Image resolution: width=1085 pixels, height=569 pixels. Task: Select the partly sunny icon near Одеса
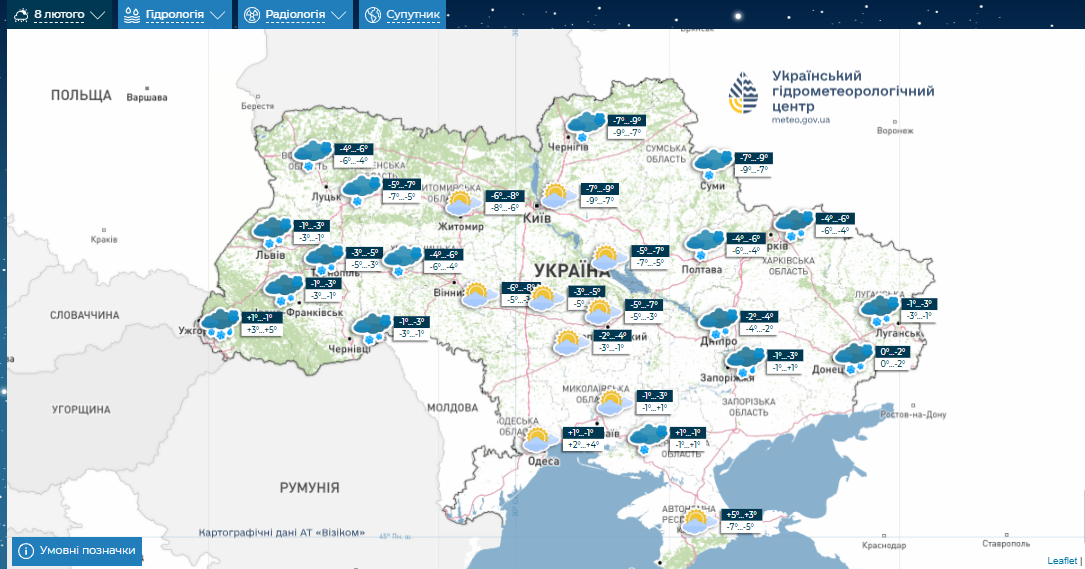click(540, 439)
